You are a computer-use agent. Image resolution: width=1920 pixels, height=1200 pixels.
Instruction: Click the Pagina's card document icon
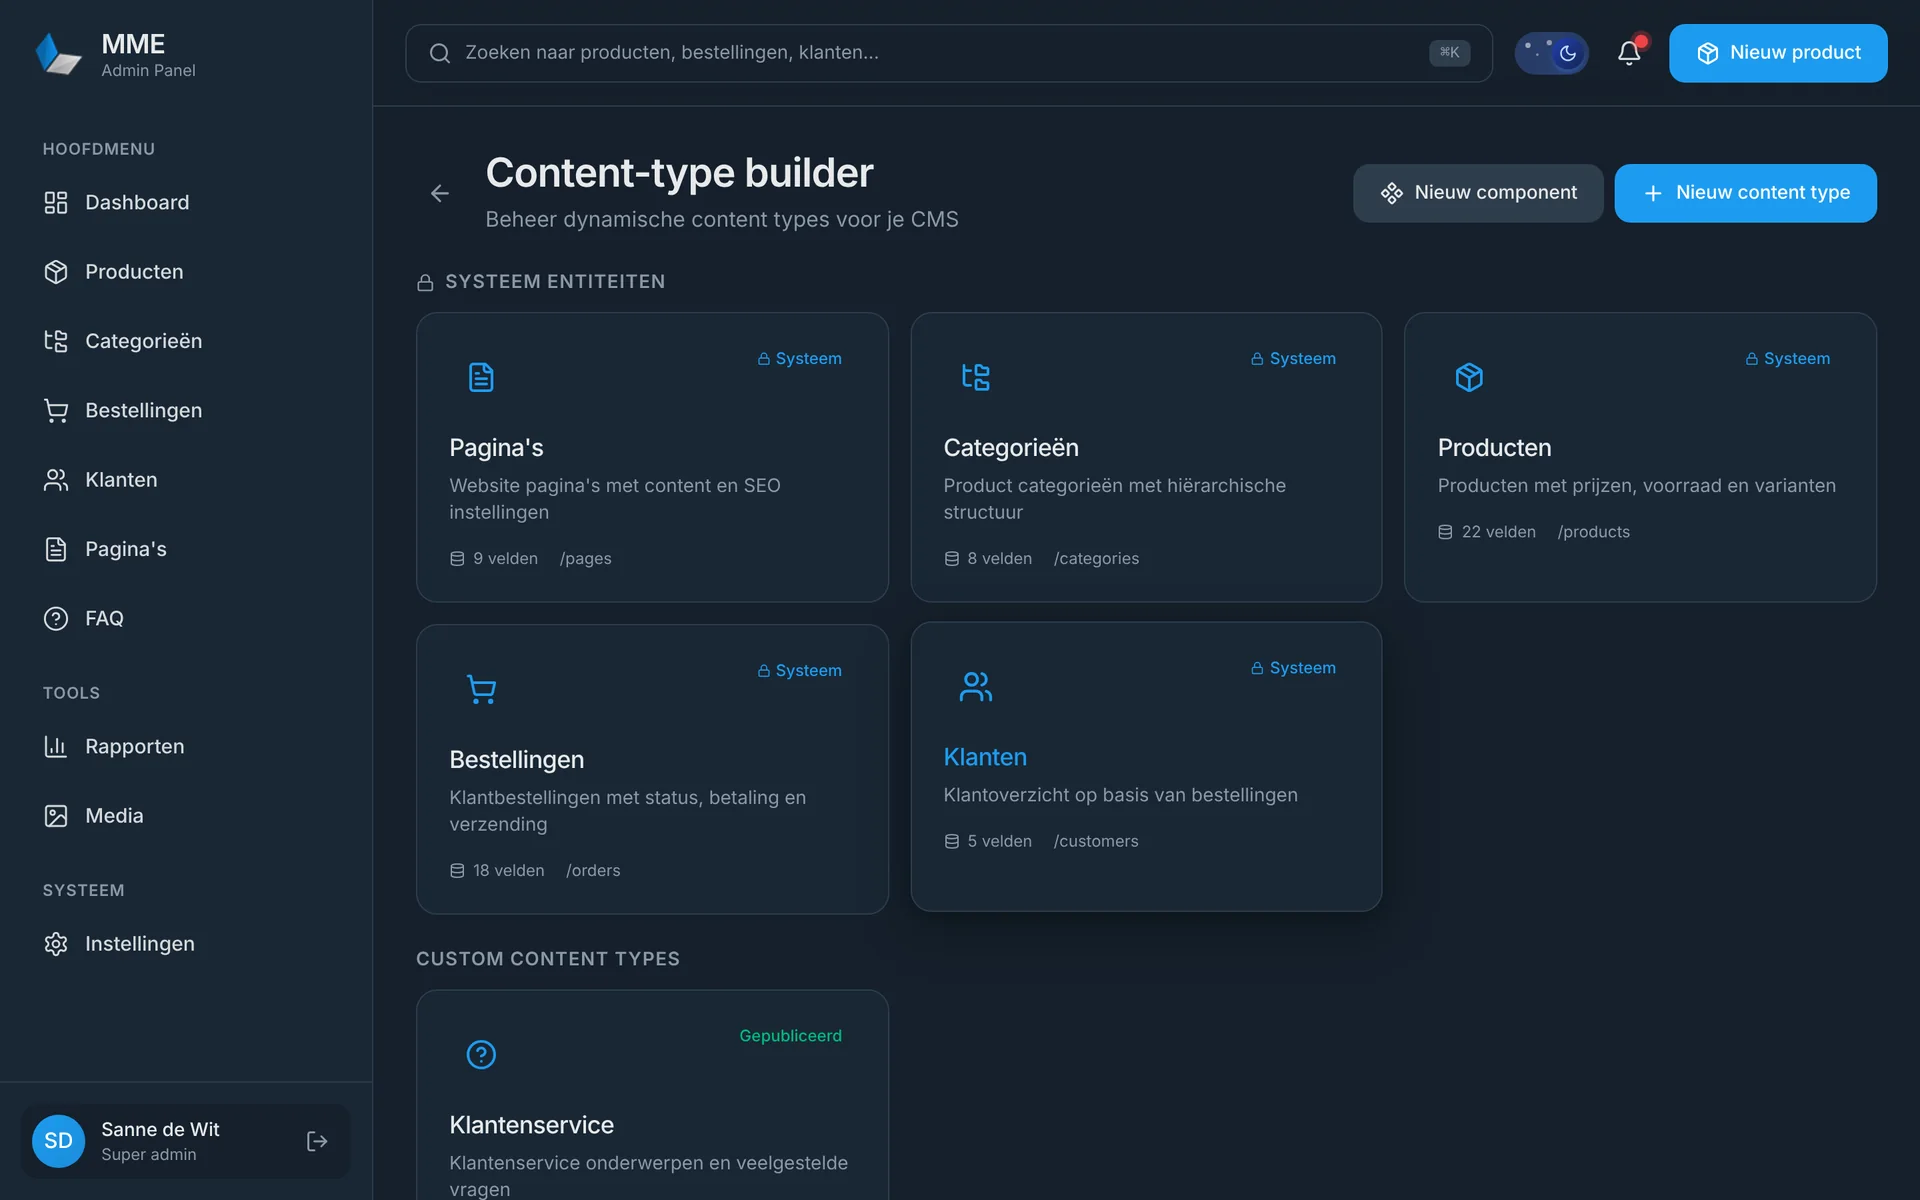pyautogui.click(x=481, y=377)
